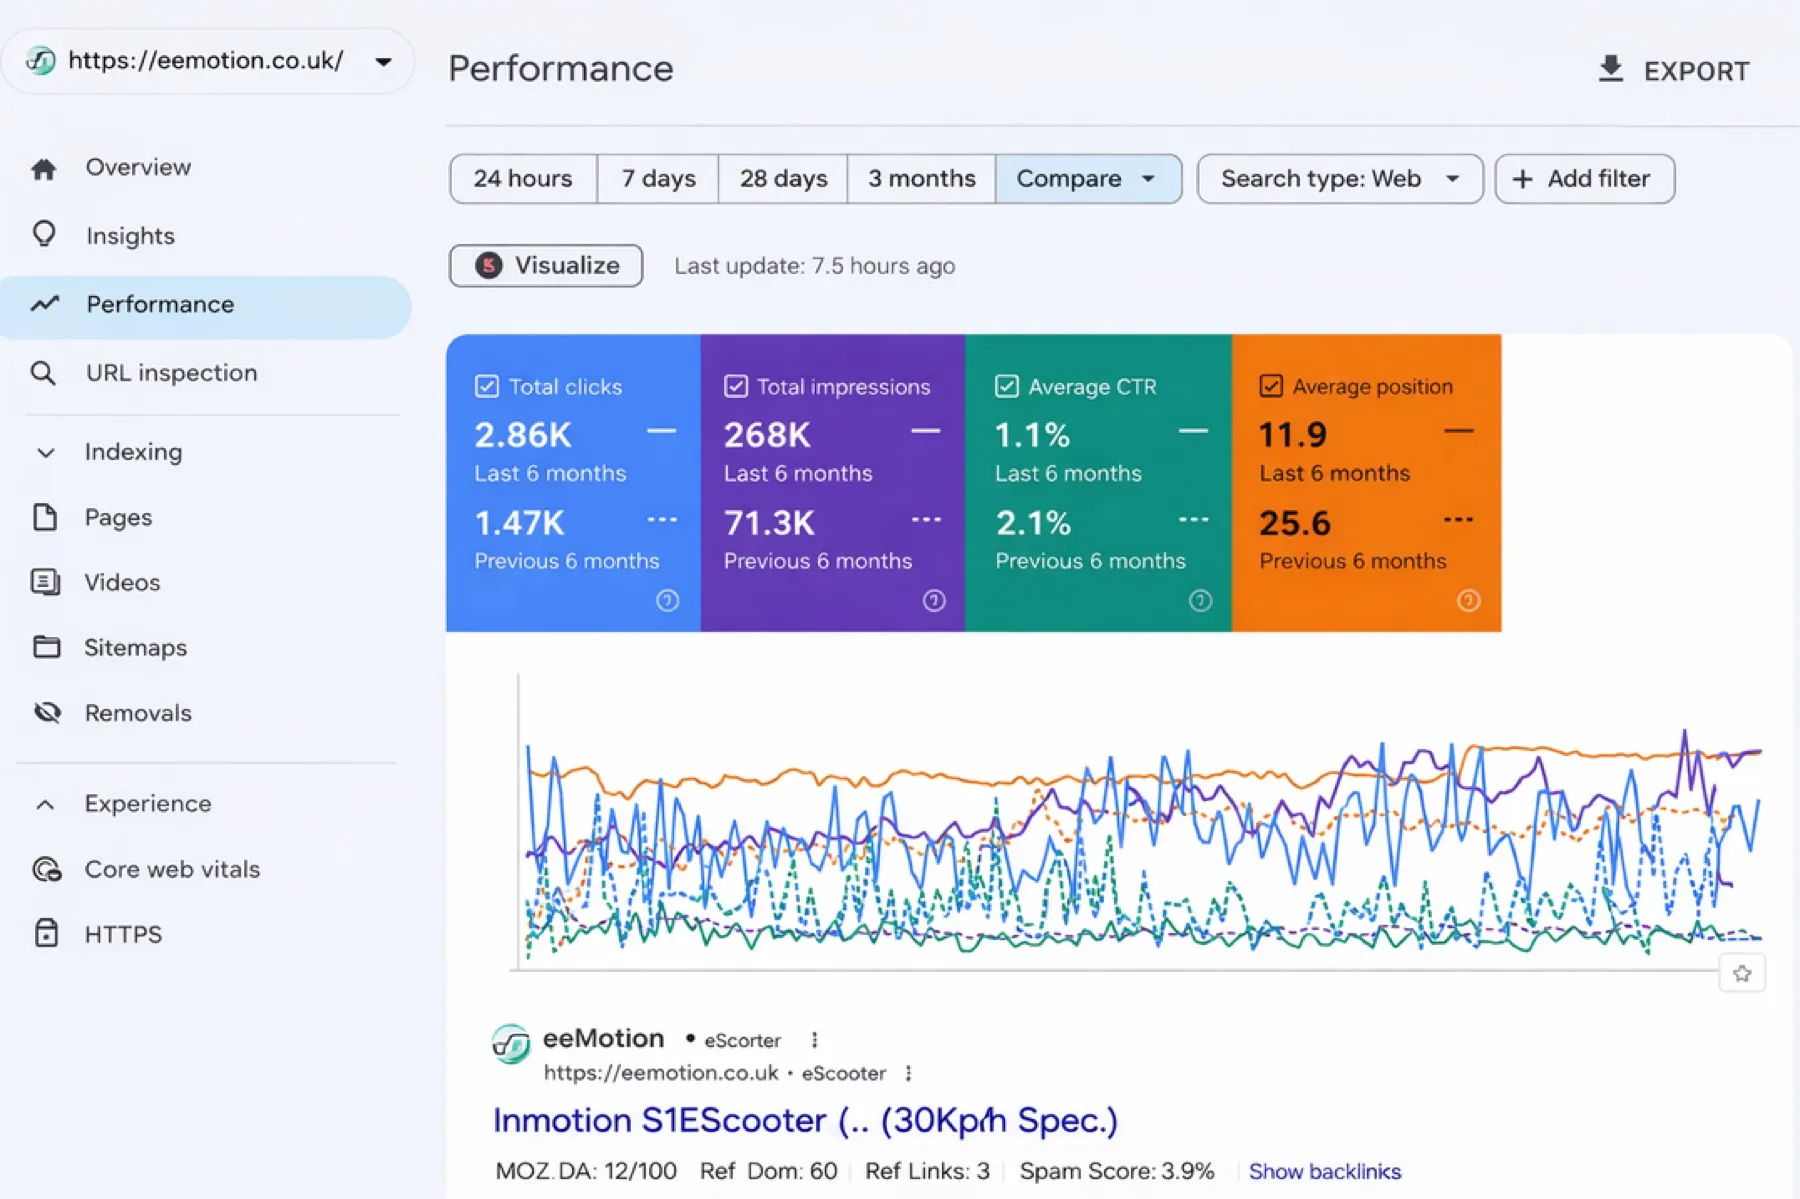Open the Overview home icon
The width and height of the screenshot is (1800, 1199).
point(44,169)
